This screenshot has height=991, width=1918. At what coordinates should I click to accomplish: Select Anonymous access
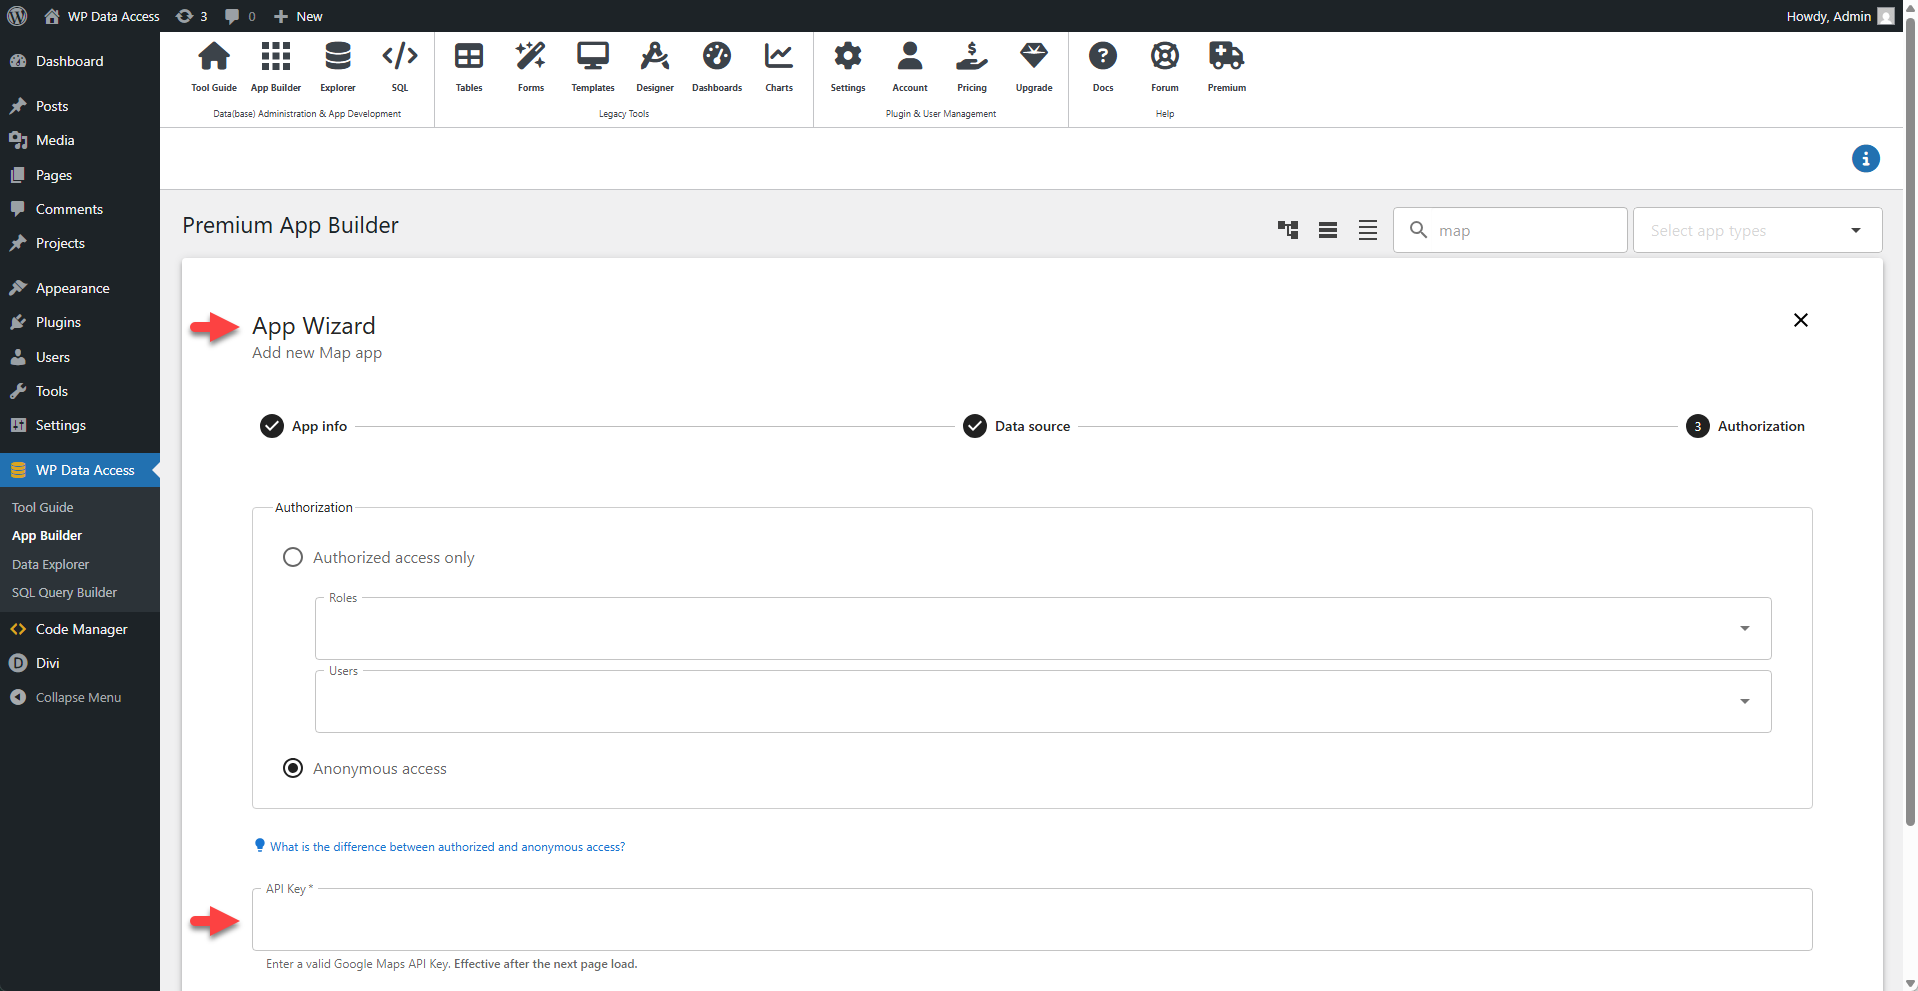click(292, 768)
